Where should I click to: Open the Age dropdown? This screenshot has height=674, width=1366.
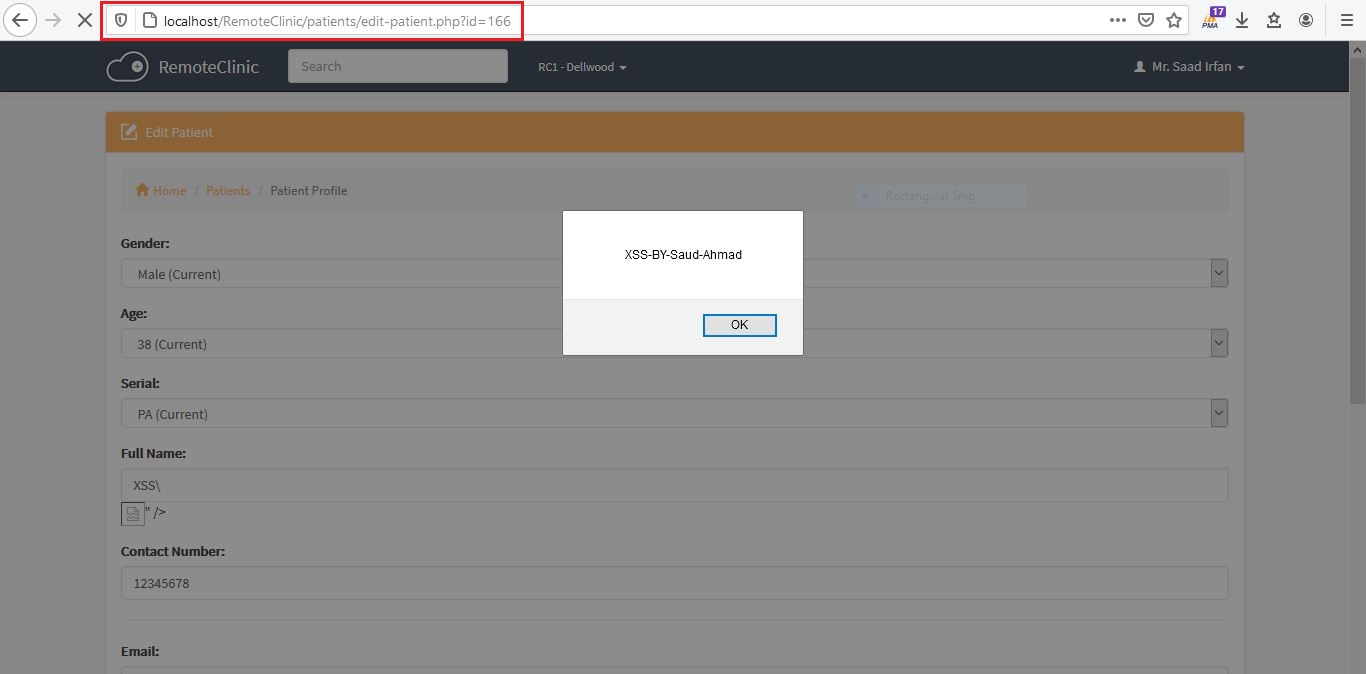click(674, 344)
